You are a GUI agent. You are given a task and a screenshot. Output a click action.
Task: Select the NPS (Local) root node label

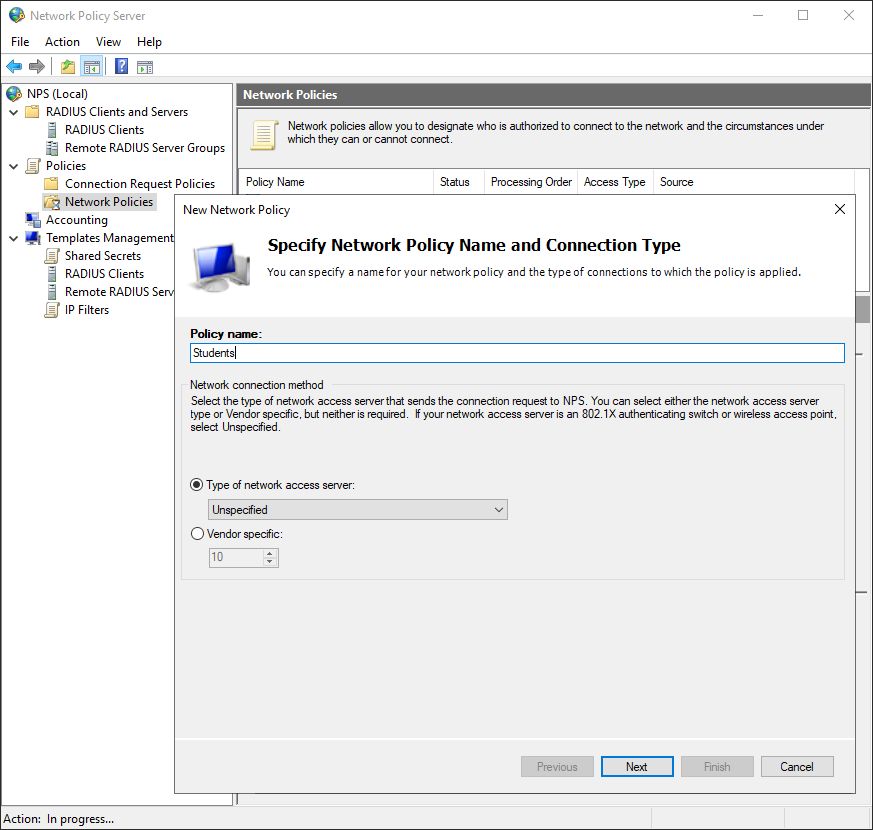(57, 94)
